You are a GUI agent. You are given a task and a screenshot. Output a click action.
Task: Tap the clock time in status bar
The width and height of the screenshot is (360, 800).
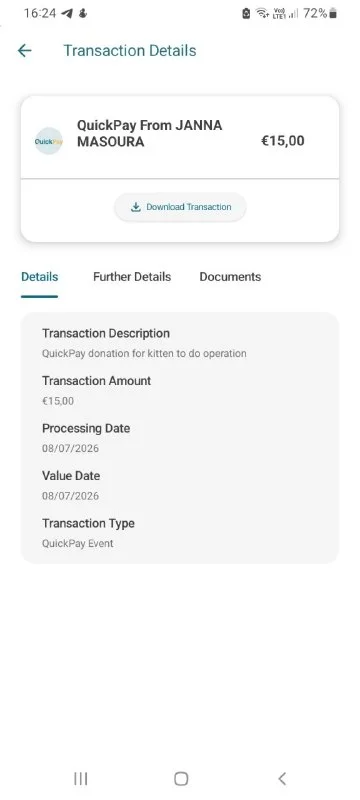tap(40, 13)
